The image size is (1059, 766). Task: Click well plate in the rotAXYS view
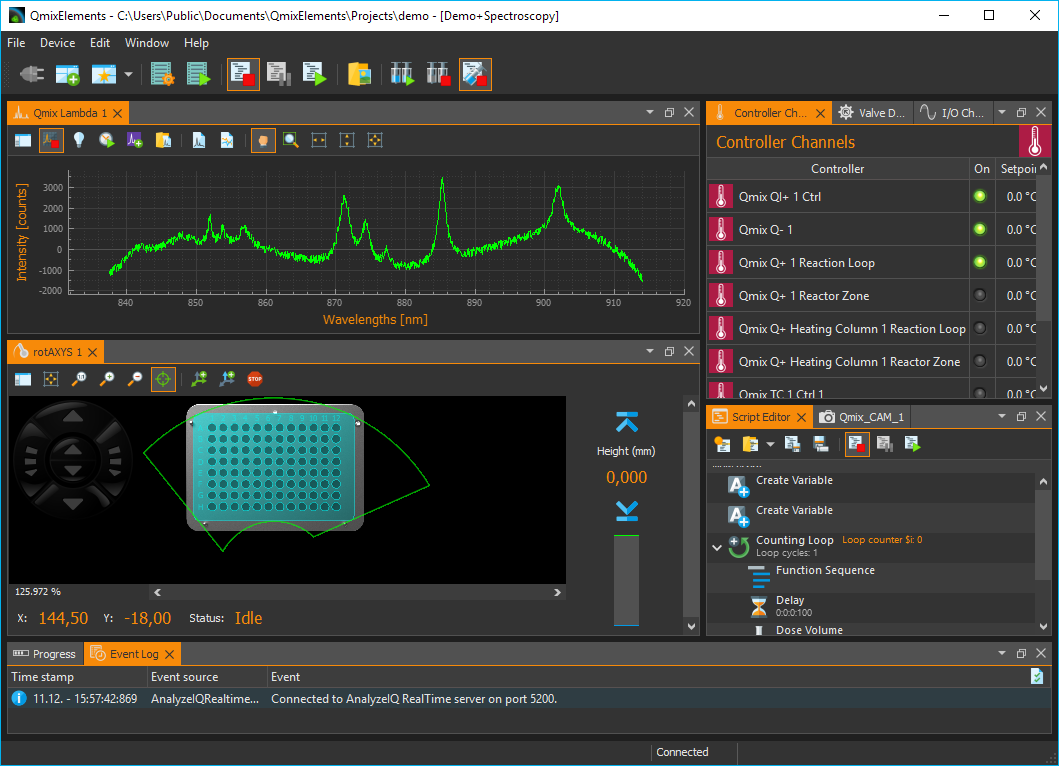click(275, 467)
